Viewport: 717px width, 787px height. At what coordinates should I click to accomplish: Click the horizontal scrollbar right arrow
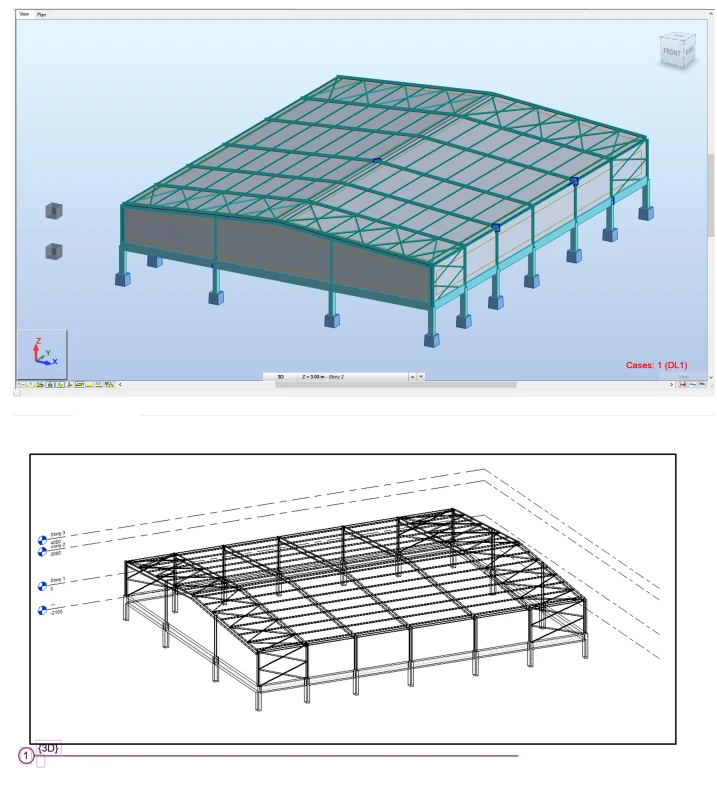point(671,384)
